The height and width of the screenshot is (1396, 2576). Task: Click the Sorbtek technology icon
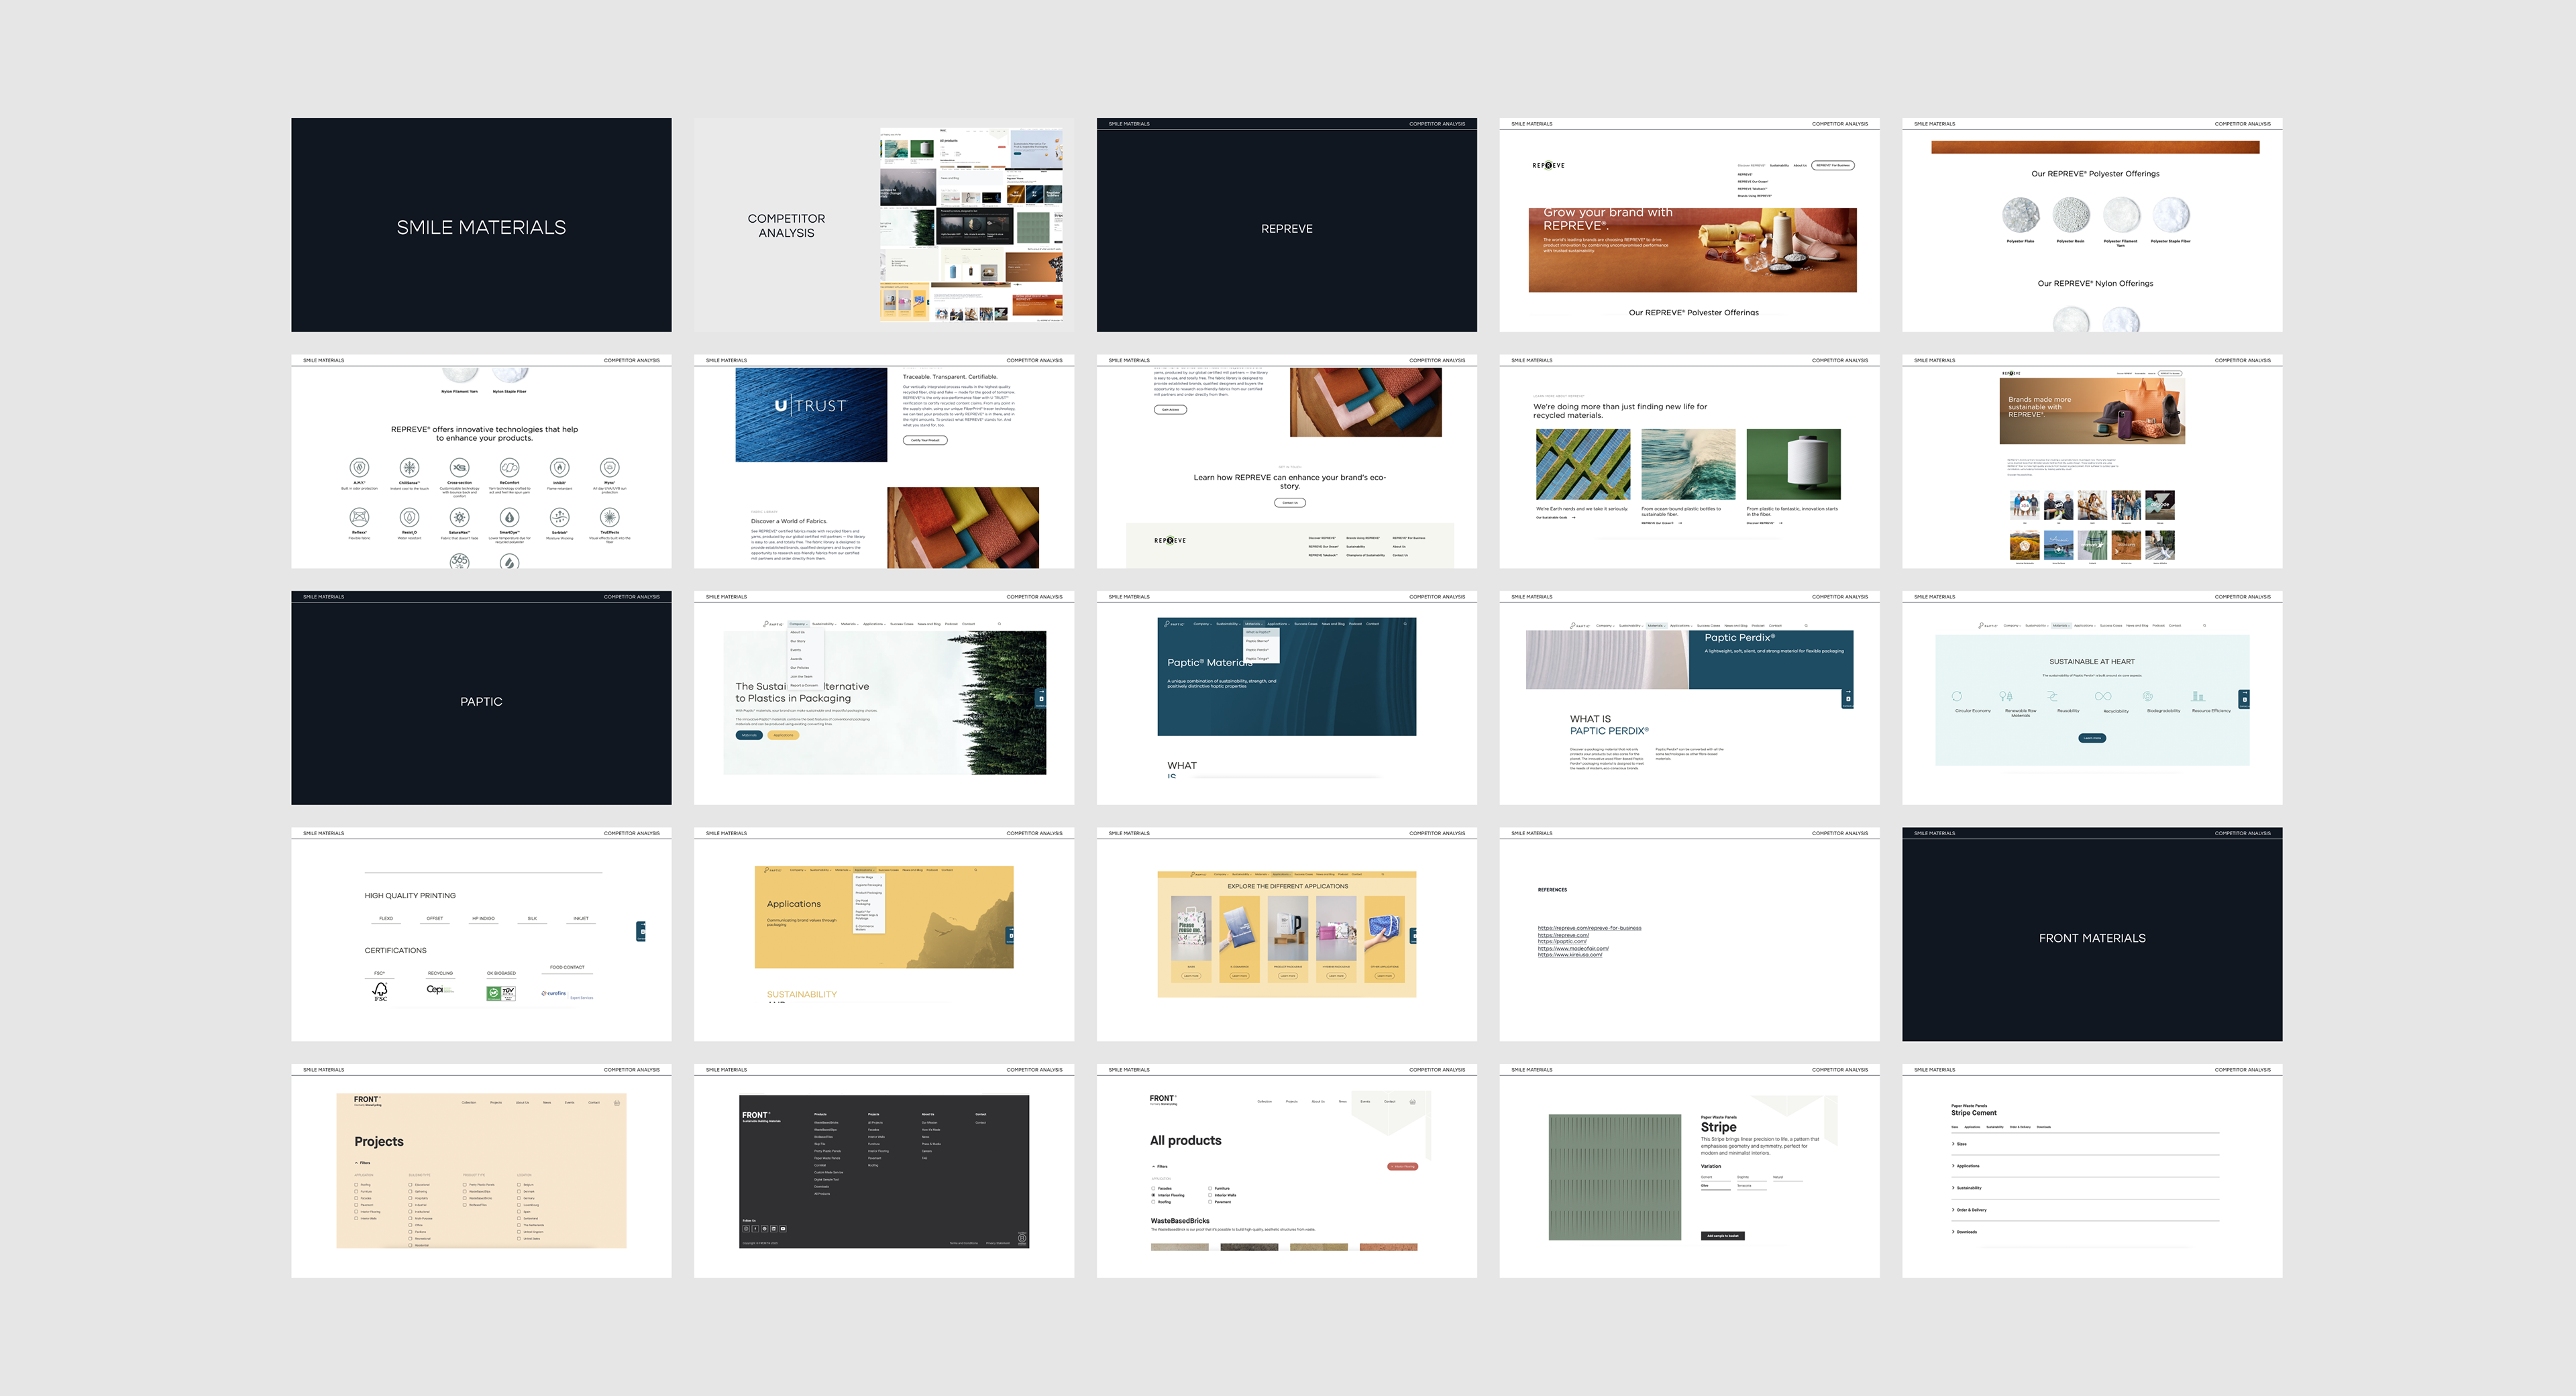coord(560,517)
